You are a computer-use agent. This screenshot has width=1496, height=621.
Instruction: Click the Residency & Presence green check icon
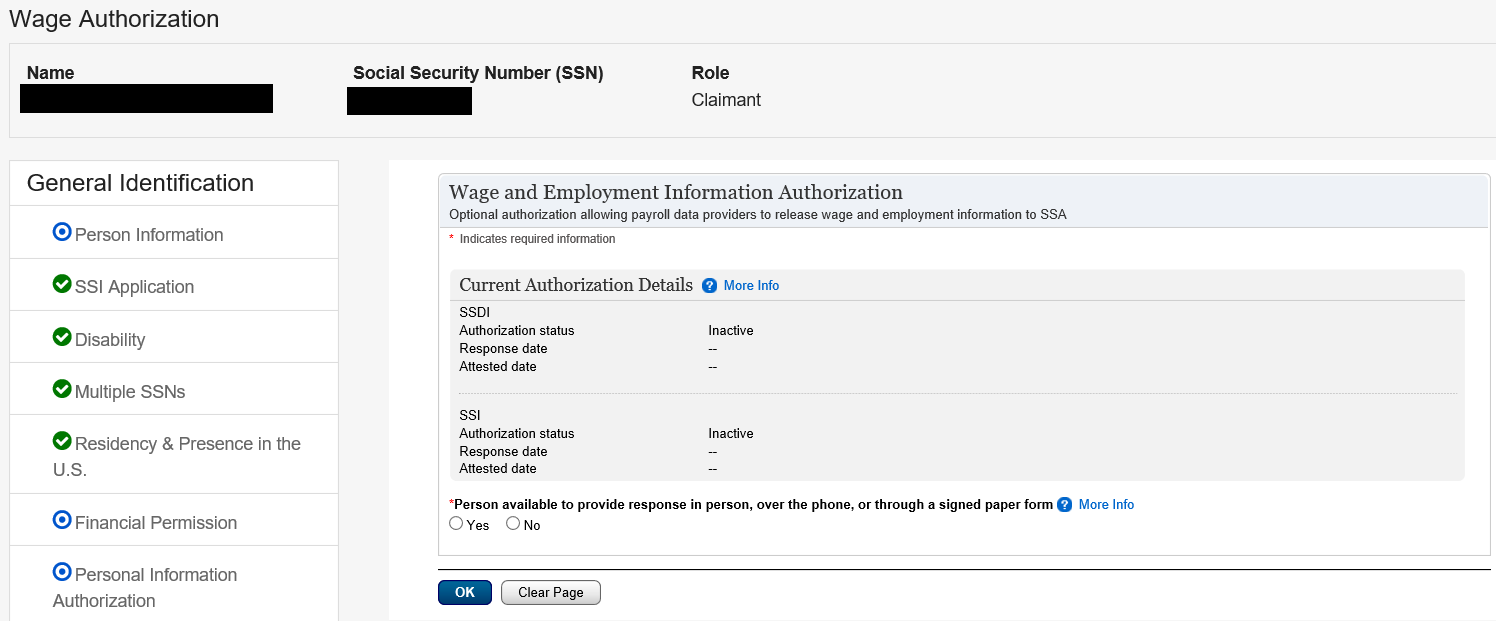62,441
